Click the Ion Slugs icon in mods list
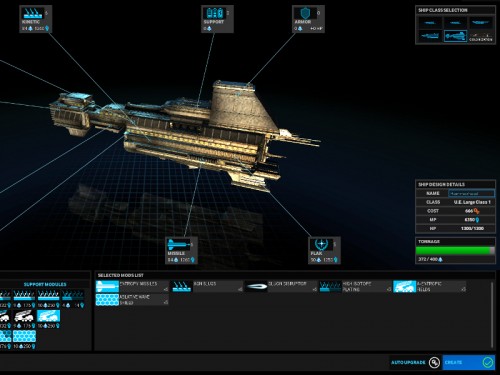Image resolution: width=500 pixels, height=375 pixels. point(182,286)
